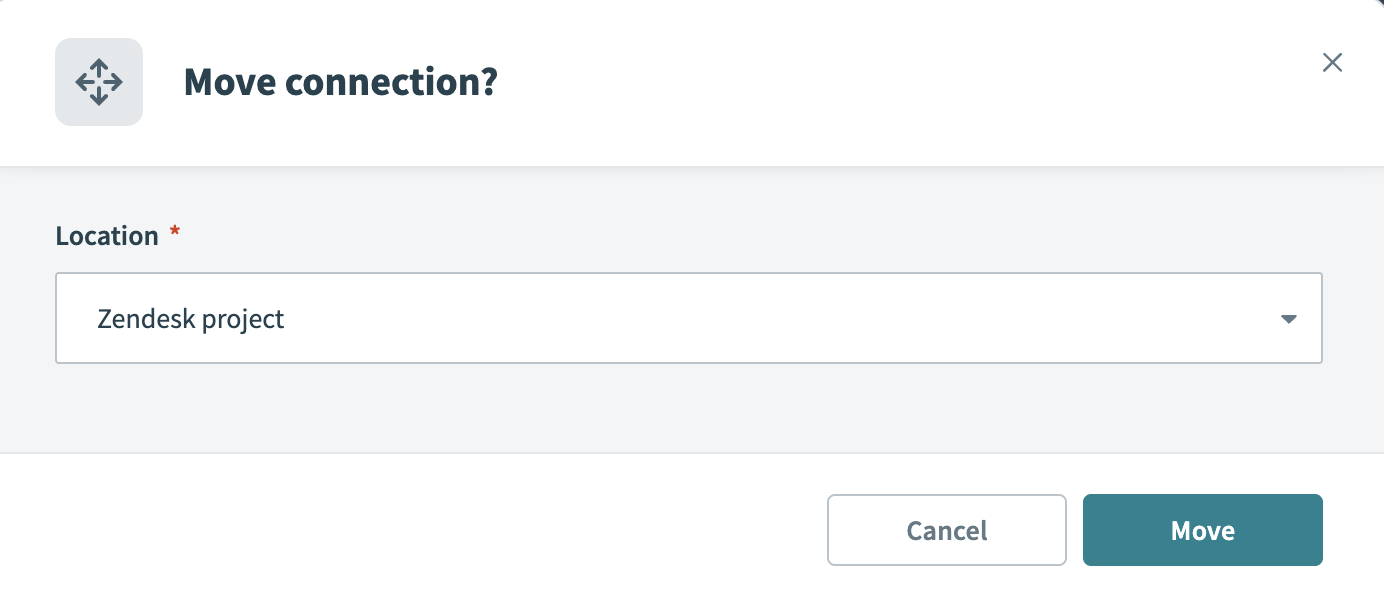Viewport: 1384px width, 594px height.
Task: Click the dropdown chevron on the Location field
Action: pos(1288,318)
